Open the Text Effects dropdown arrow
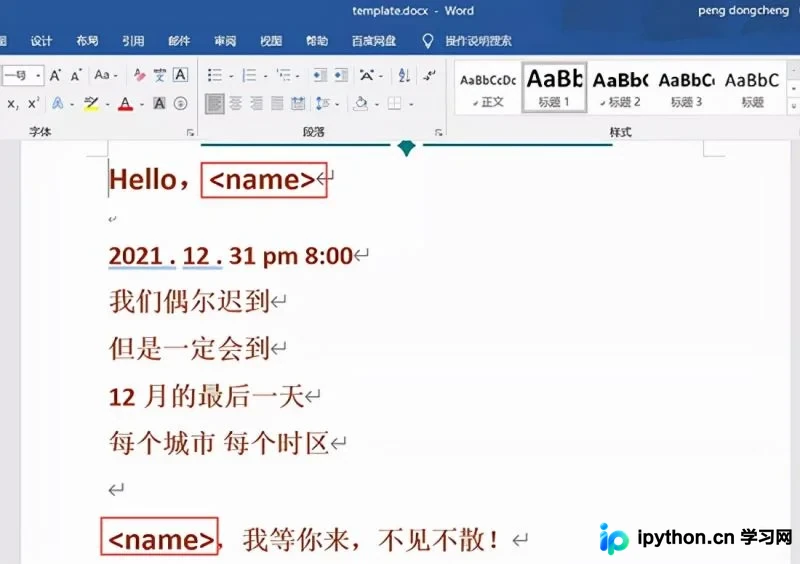 pos(72,105)
